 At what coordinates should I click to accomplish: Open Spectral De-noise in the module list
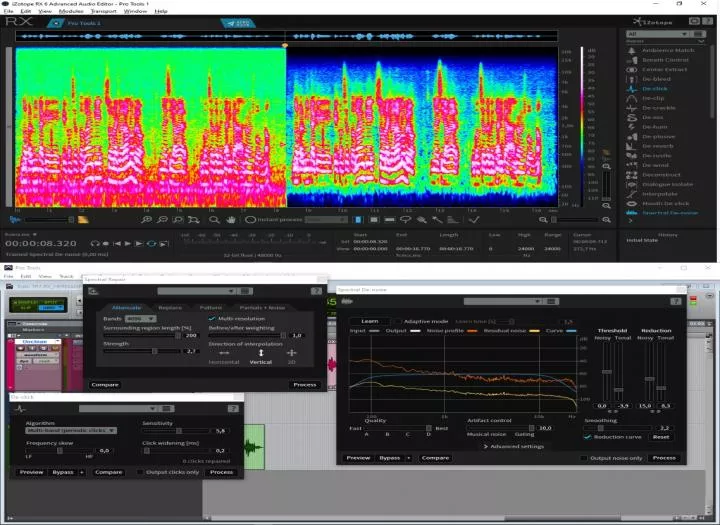[670, 213]
